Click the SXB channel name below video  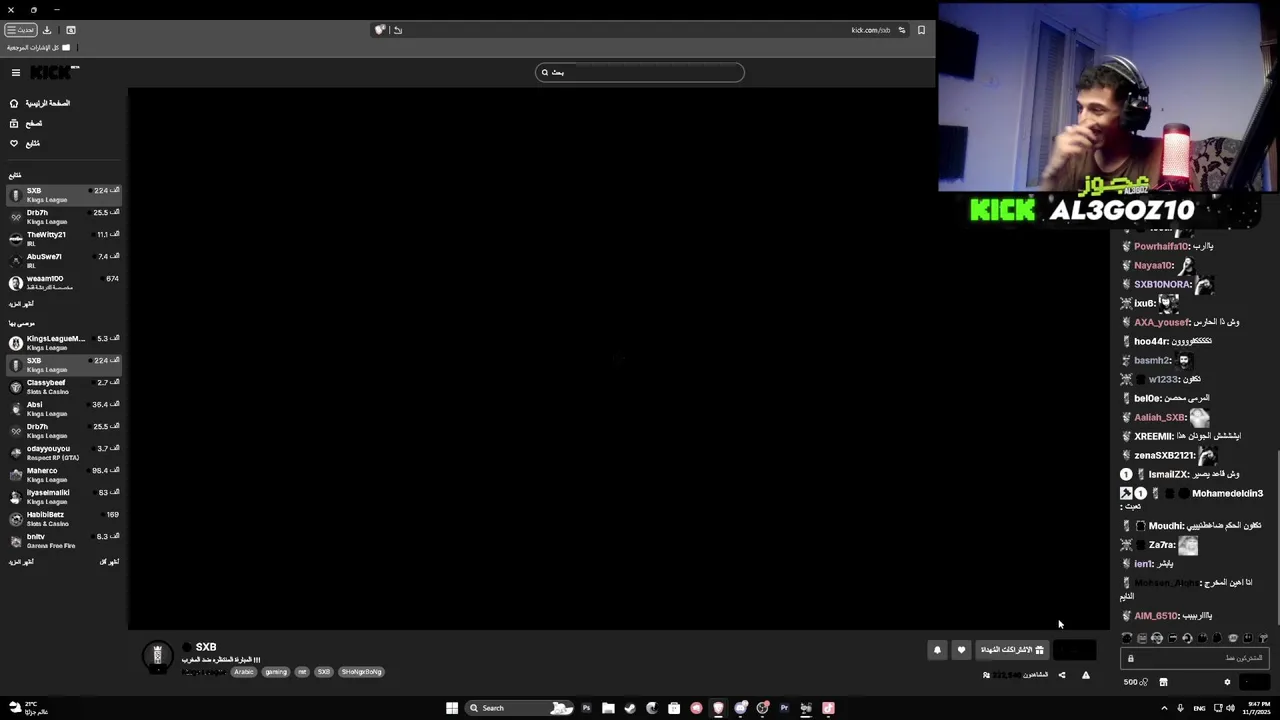(x=206, y=647)
